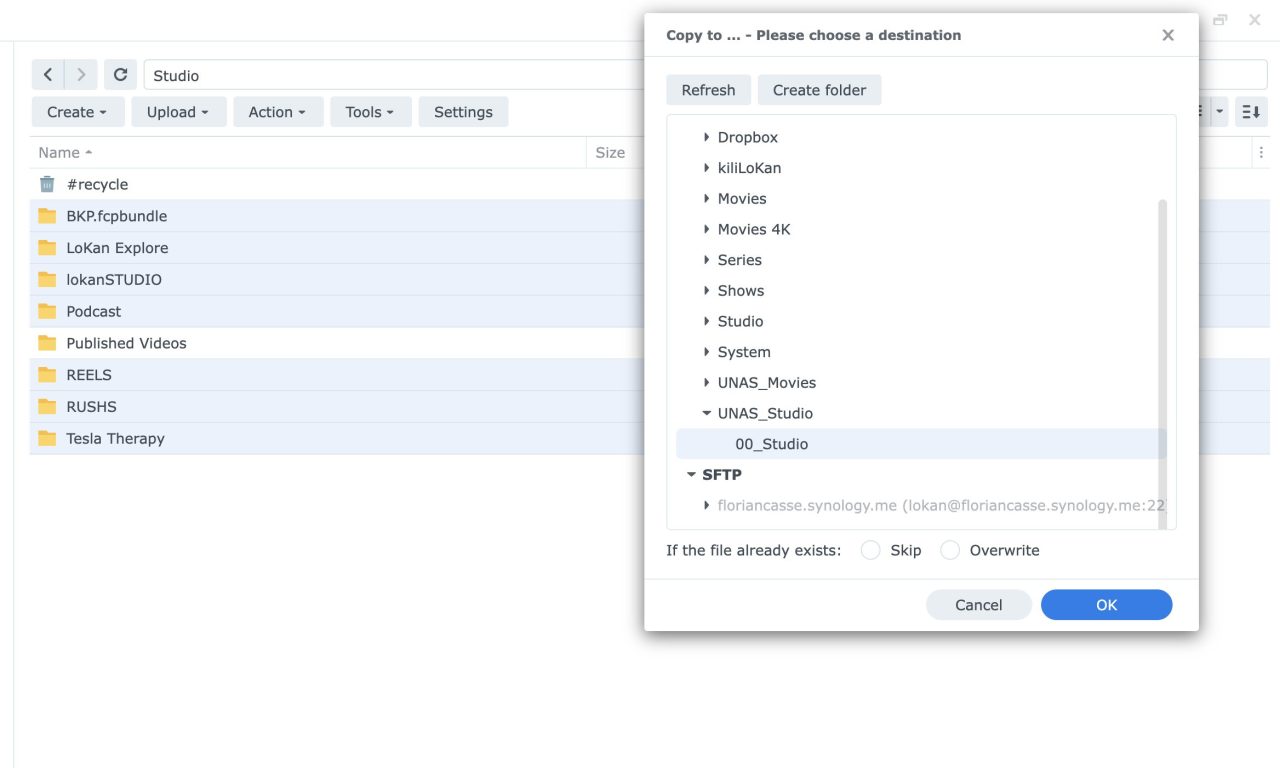Select the Published Videos folder row
1280x768 pixels.
tap(337, 343)
